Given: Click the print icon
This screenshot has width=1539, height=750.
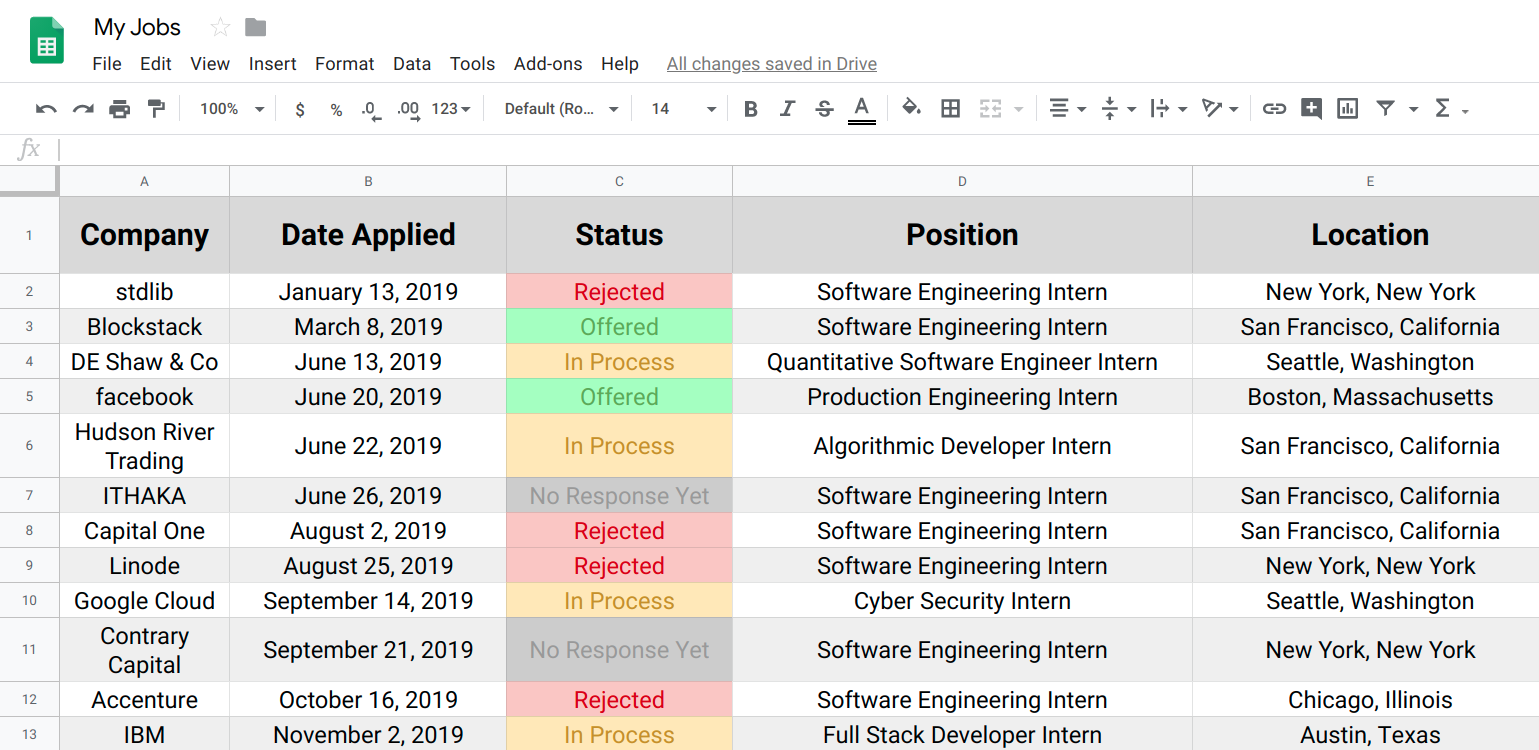Looking at the screenshot, I should (119, 109).
